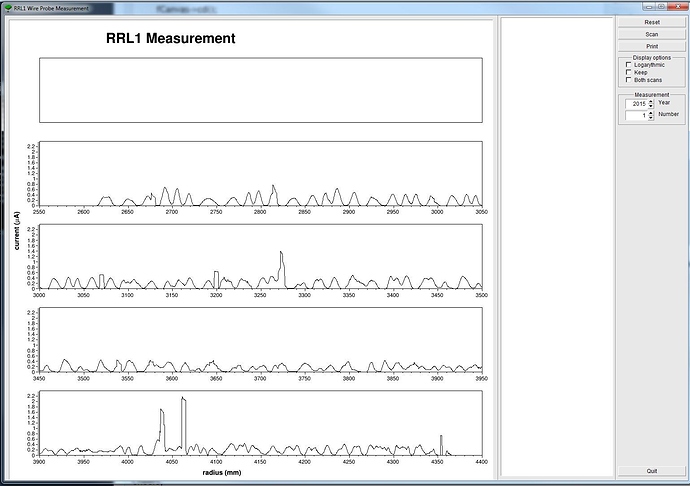Click the empty box above the plots
This screenshot has width=690, height=486.
tap(261, 90)
